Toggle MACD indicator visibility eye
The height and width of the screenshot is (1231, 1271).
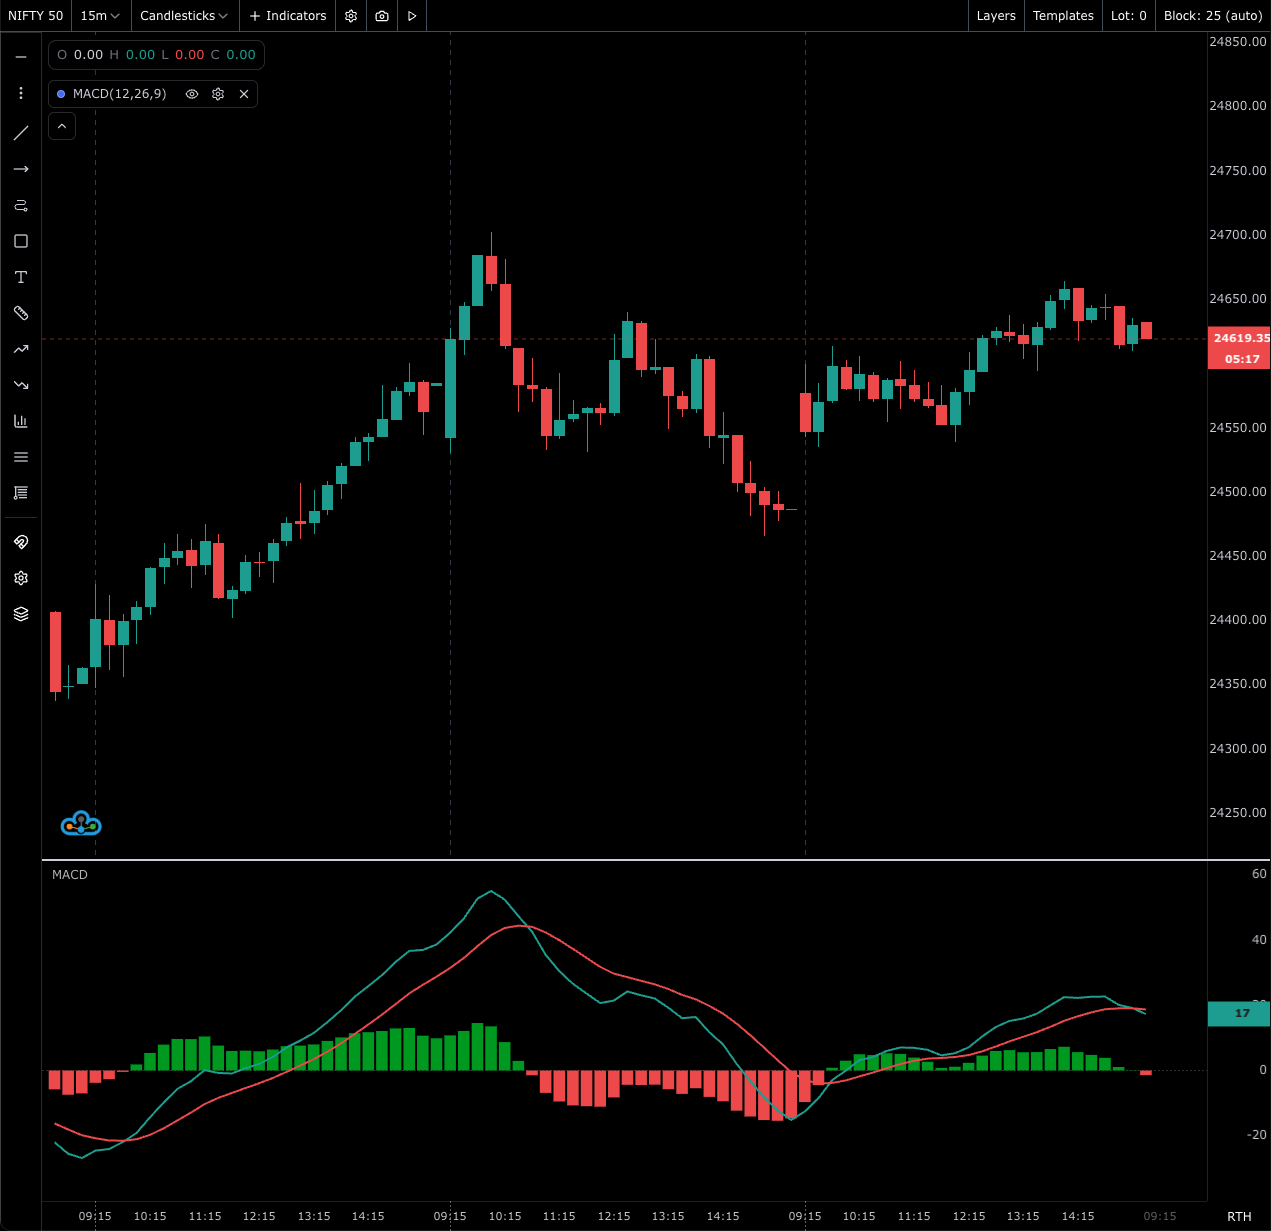pyautogui.click(x=192, y=94)
